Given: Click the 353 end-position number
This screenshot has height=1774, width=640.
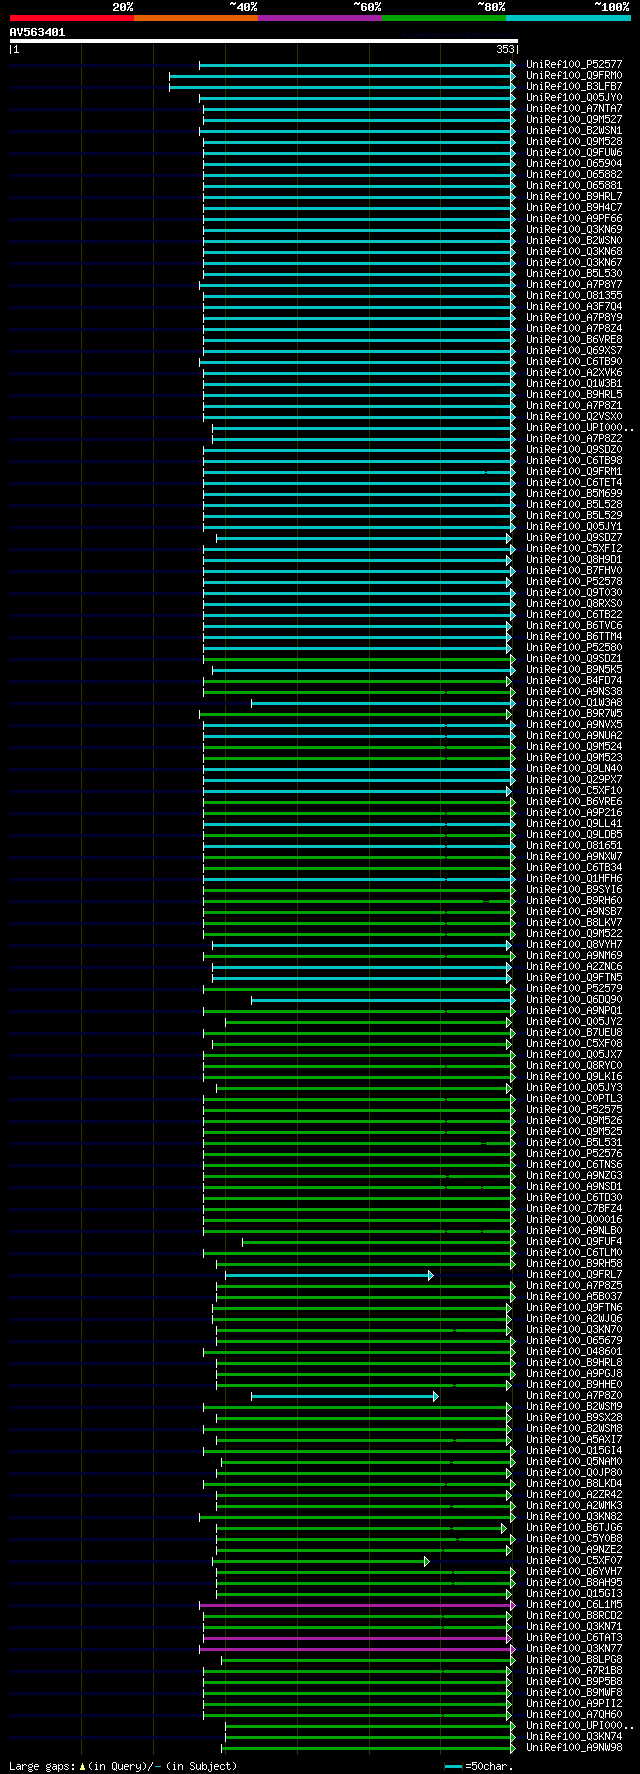Looking at the screenshot, I should pyautogui.click(x=505, y=49).
